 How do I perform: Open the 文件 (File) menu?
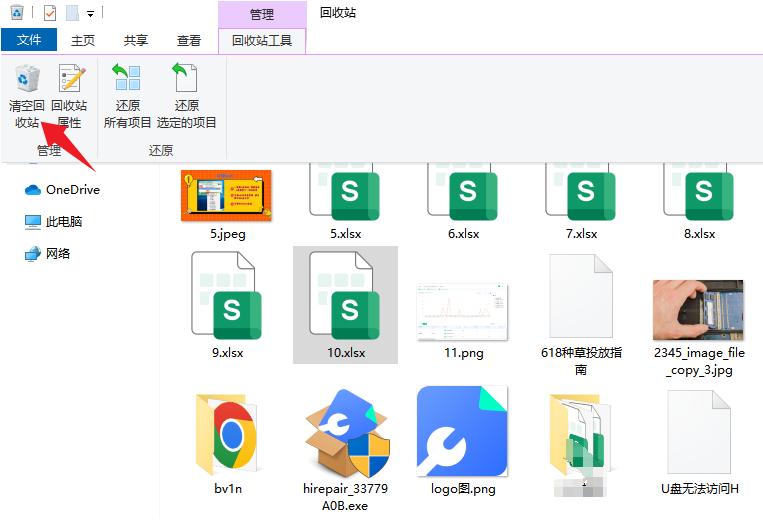click(29, 40)
